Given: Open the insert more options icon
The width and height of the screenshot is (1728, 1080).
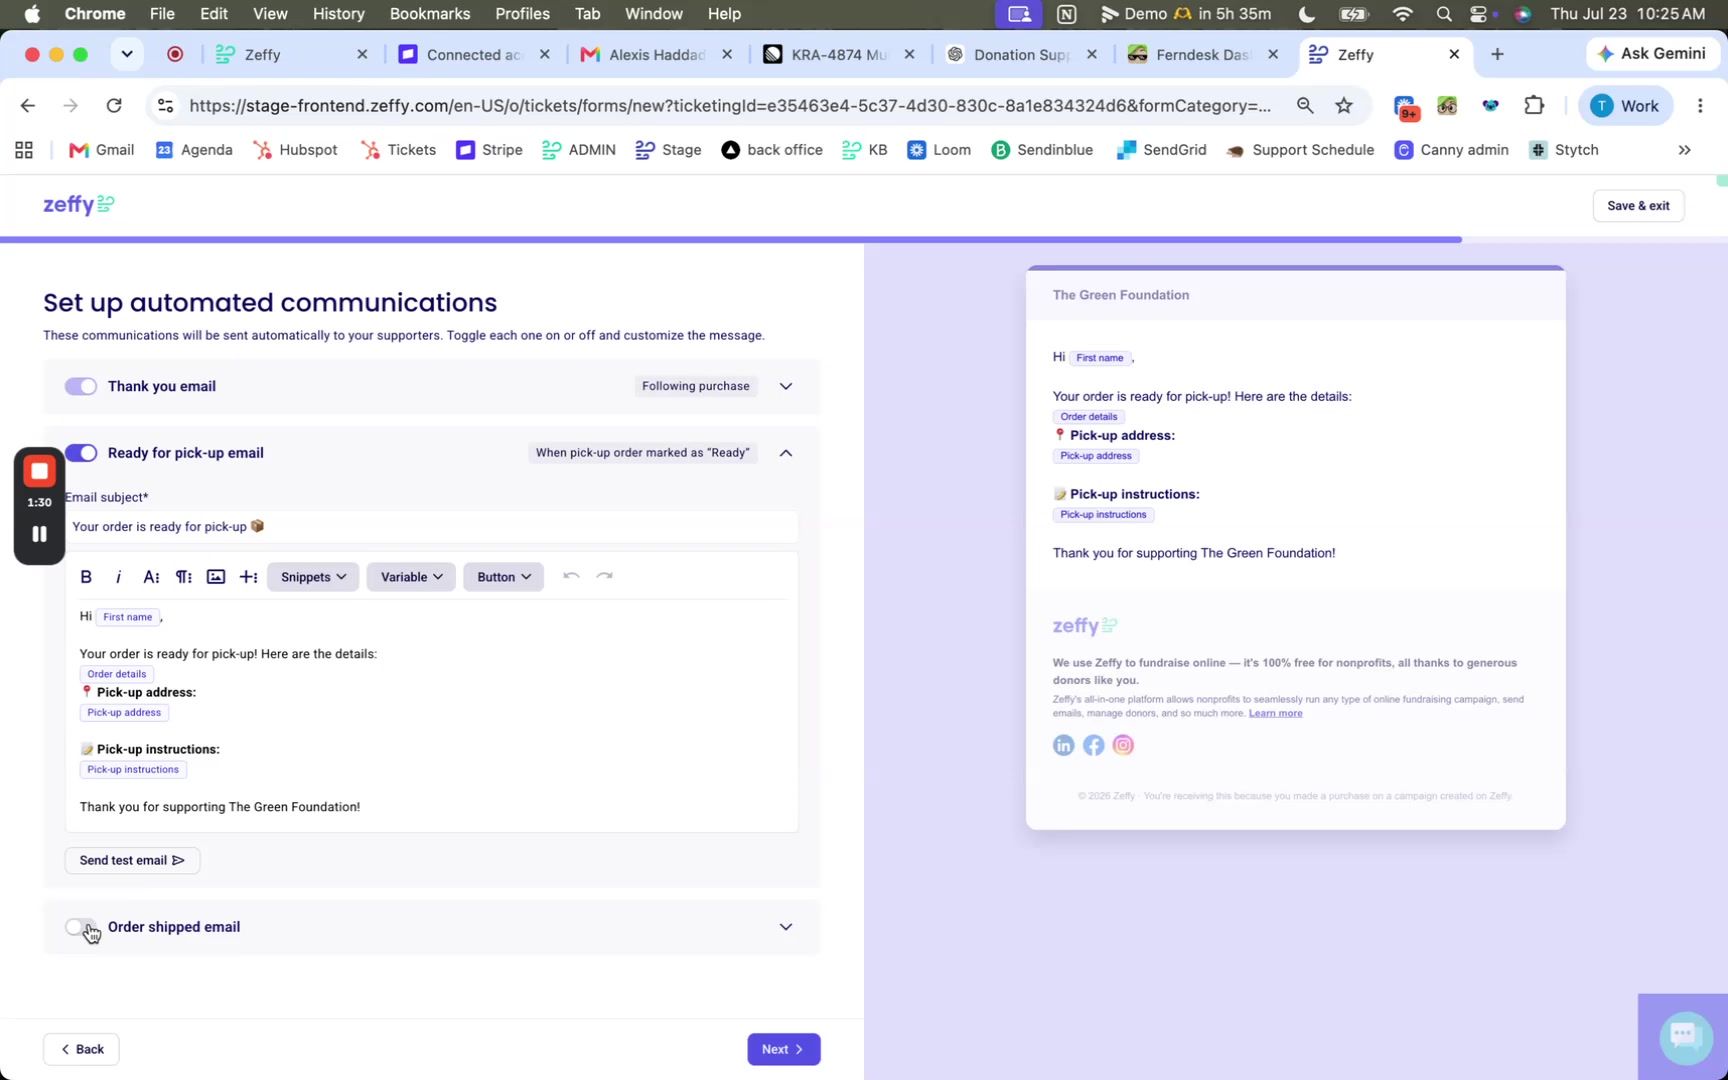Looking at the screenshot, I should point(248,577).
